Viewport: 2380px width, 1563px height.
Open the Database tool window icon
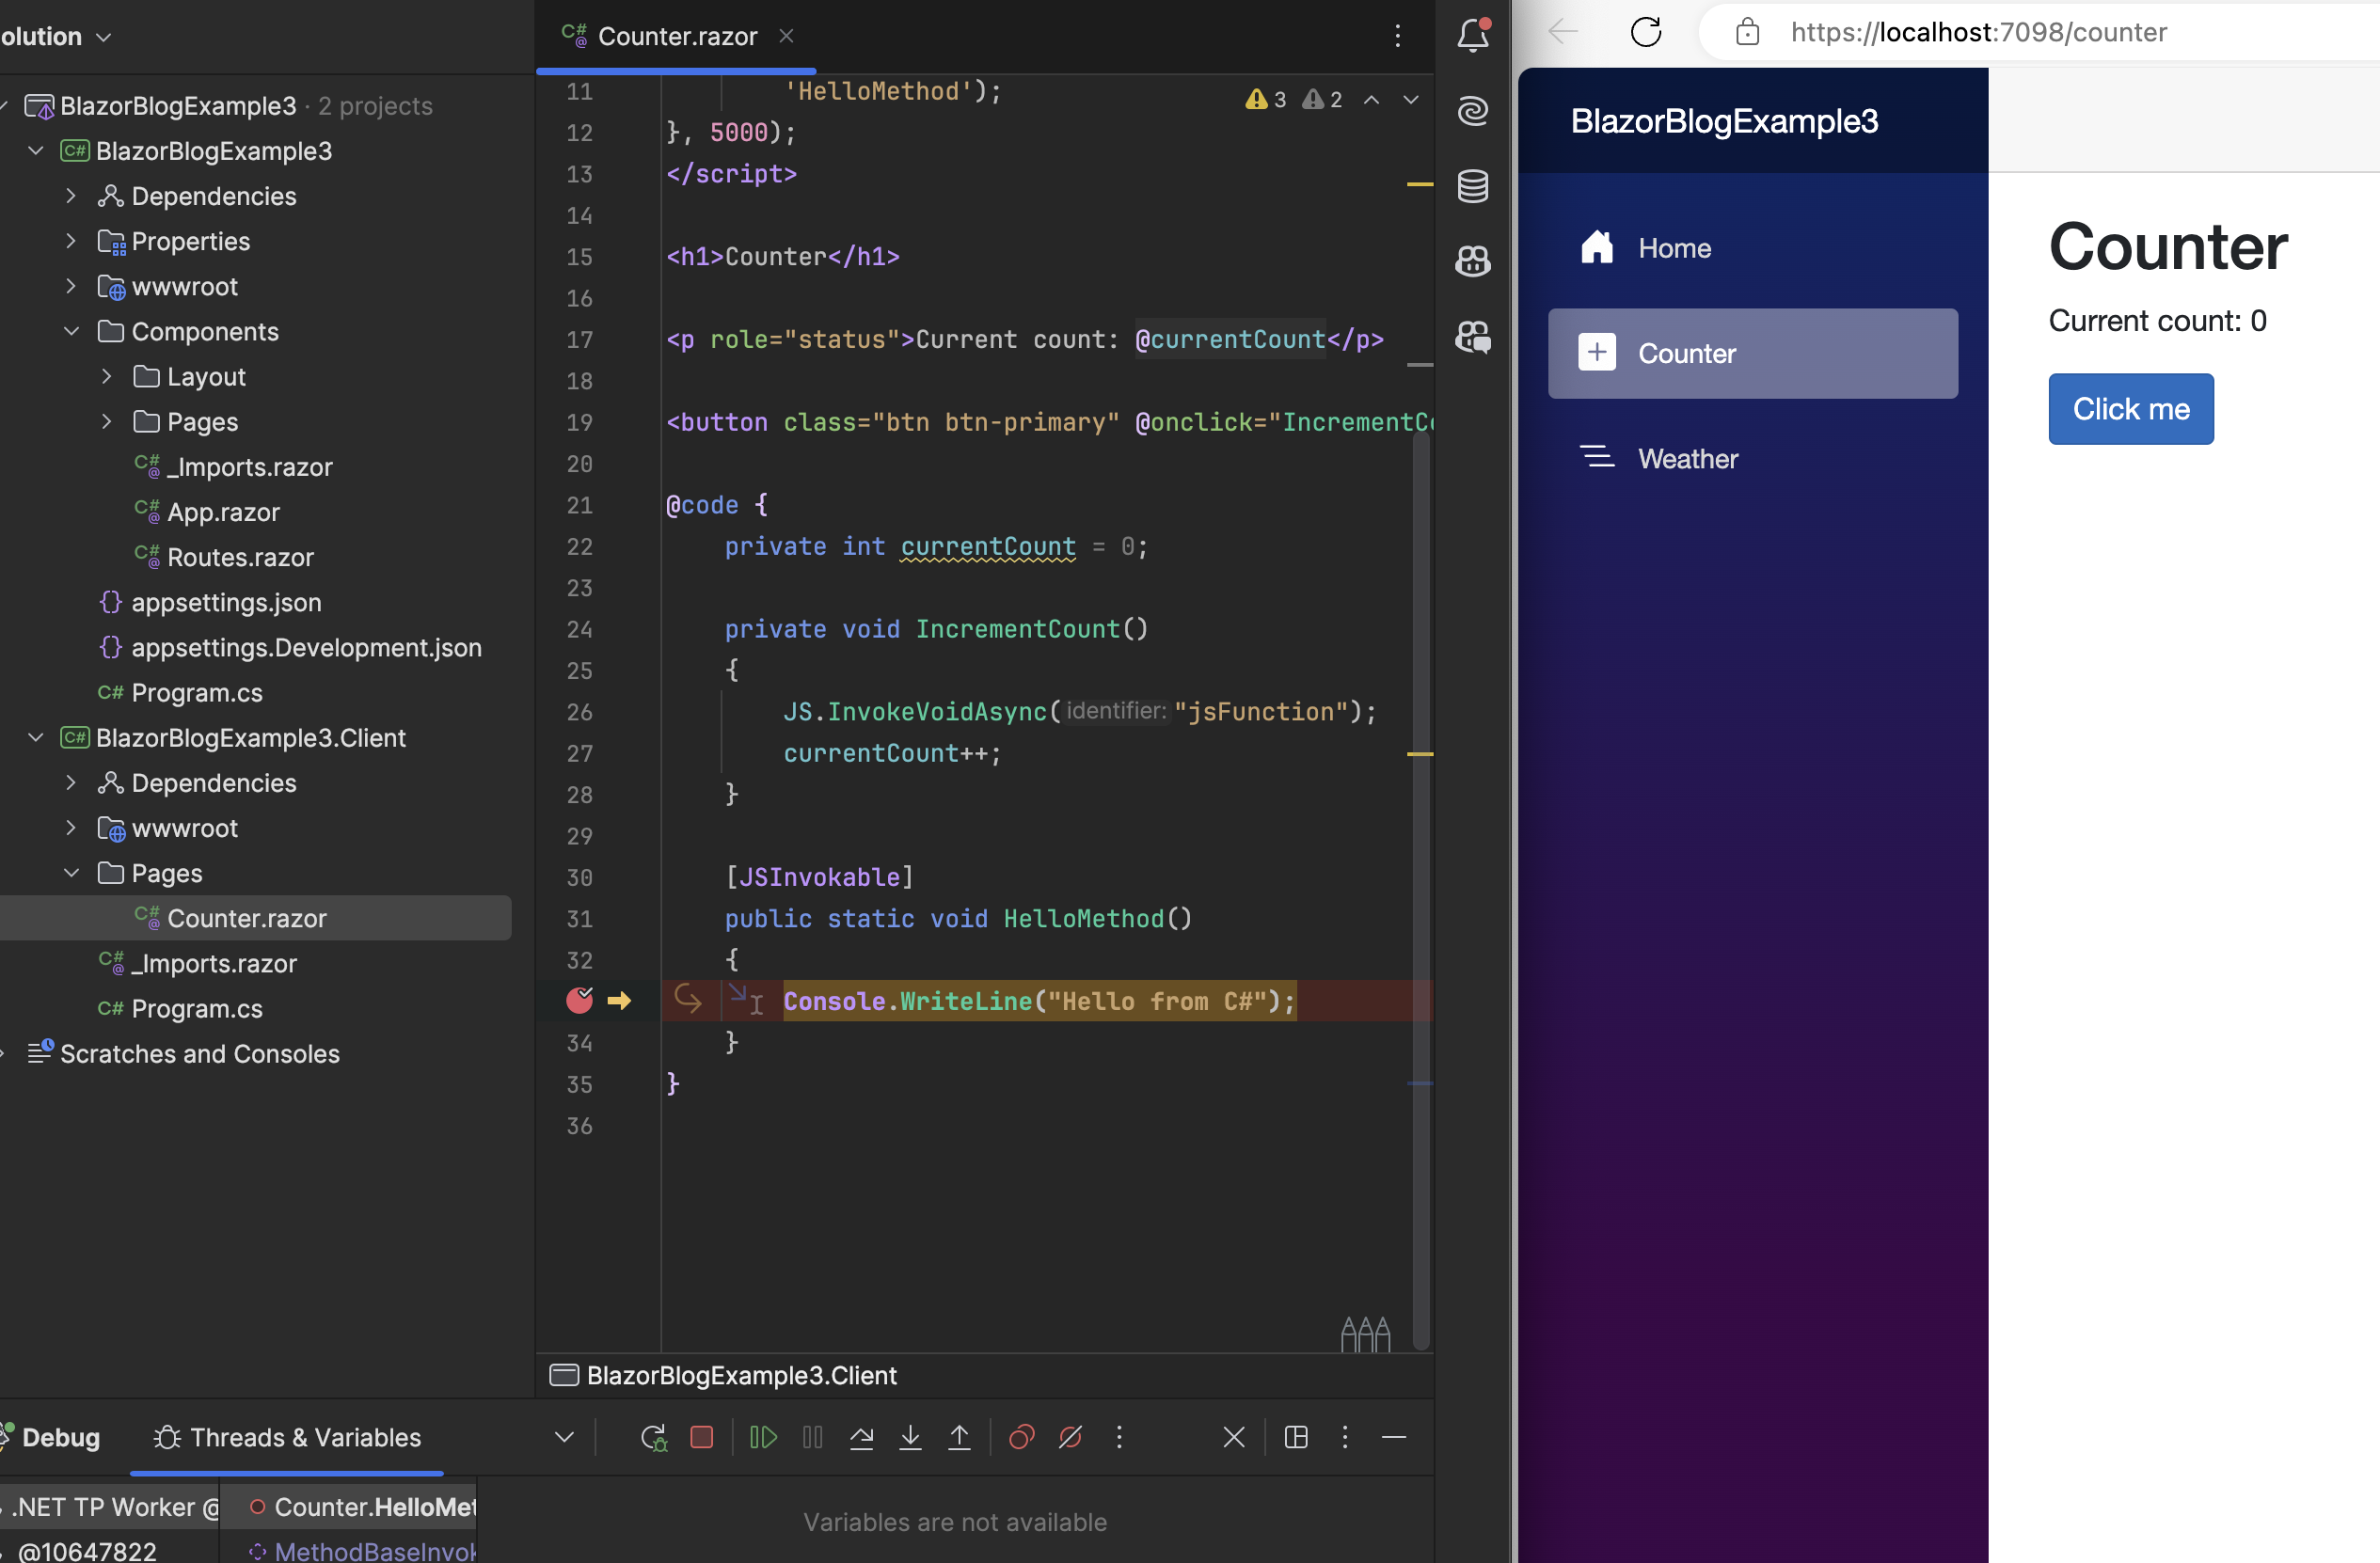pos(1472,186)
